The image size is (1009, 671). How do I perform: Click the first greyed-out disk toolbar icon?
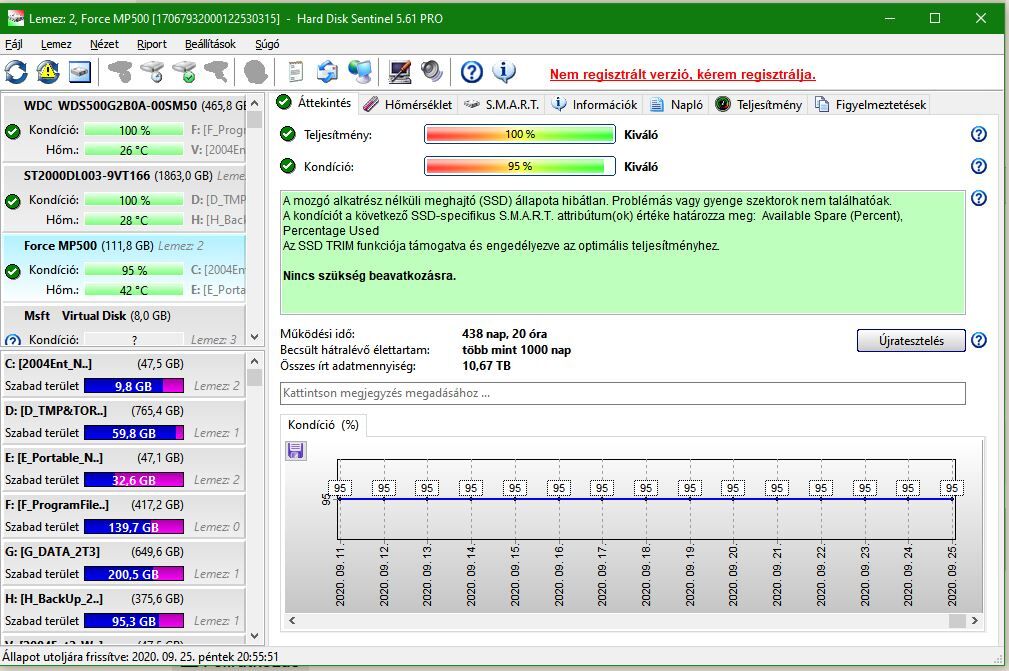pyautogui.click(x=120, y=71)
